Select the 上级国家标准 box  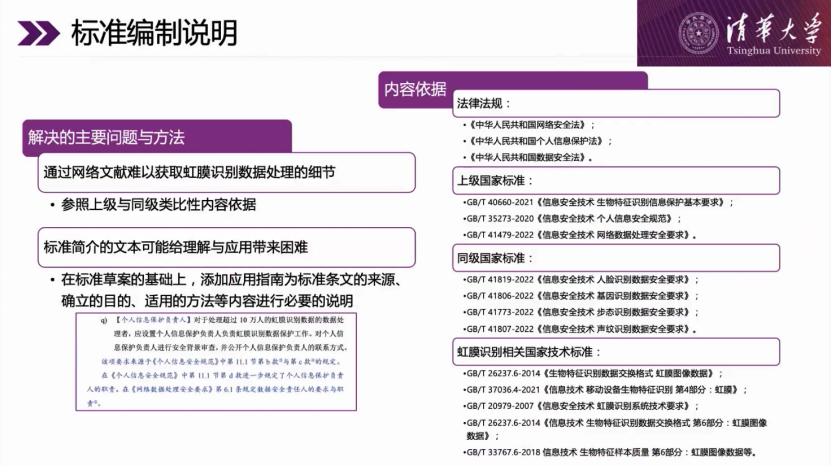pyautogui.click(x=616, y=181)
